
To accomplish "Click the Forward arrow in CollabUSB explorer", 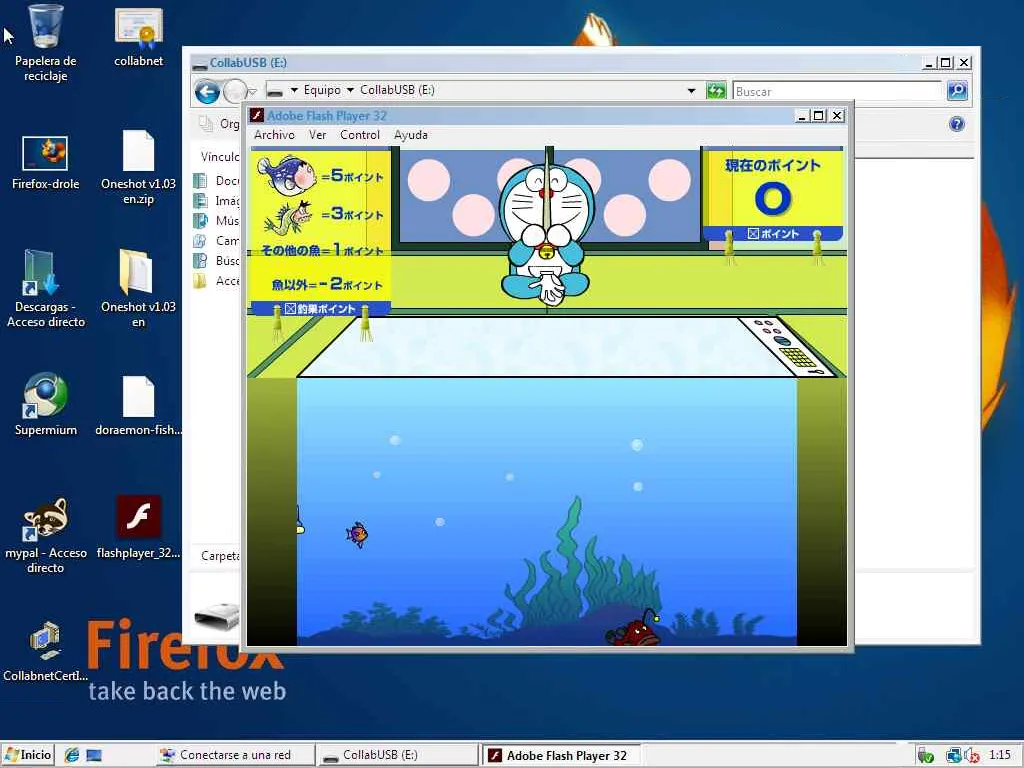I will (x=234, y=91).
